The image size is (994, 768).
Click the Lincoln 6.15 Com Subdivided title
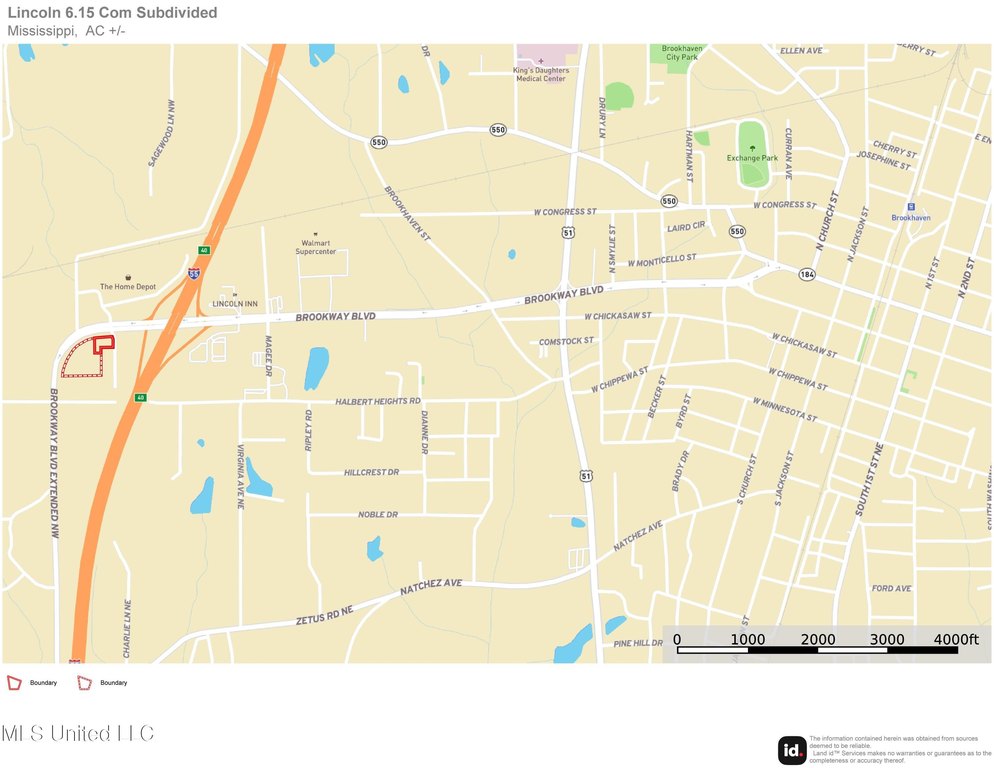point(112,13)
